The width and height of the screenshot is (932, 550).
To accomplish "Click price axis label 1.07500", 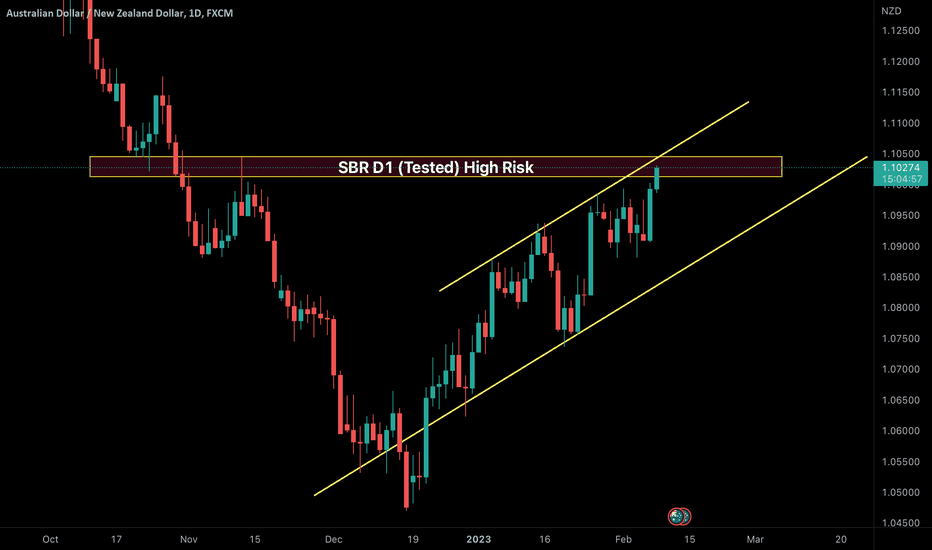I will point(900,338).
